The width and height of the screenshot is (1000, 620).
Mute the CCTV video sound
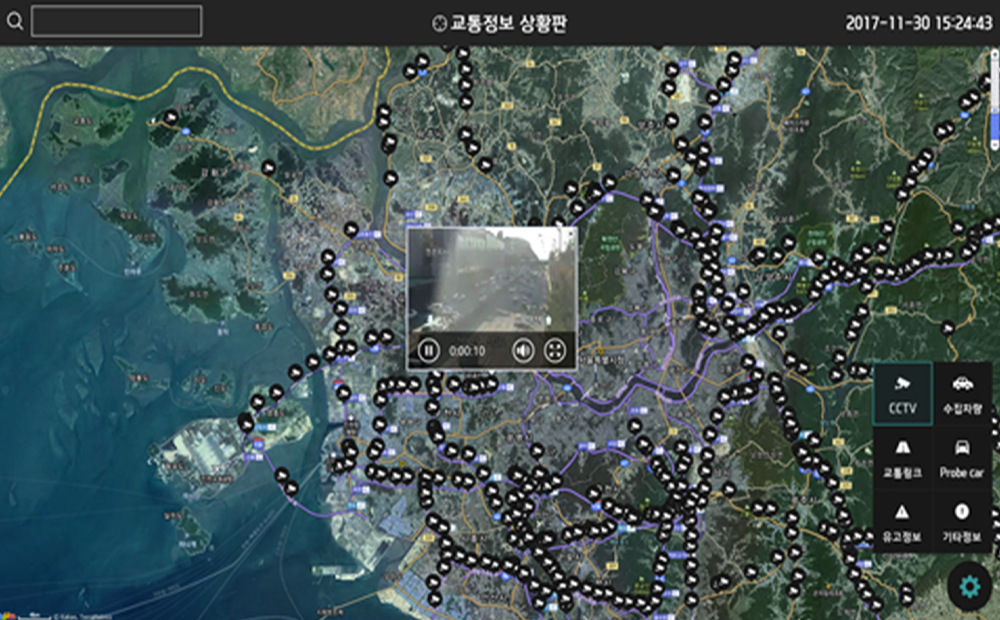[522, 350]
